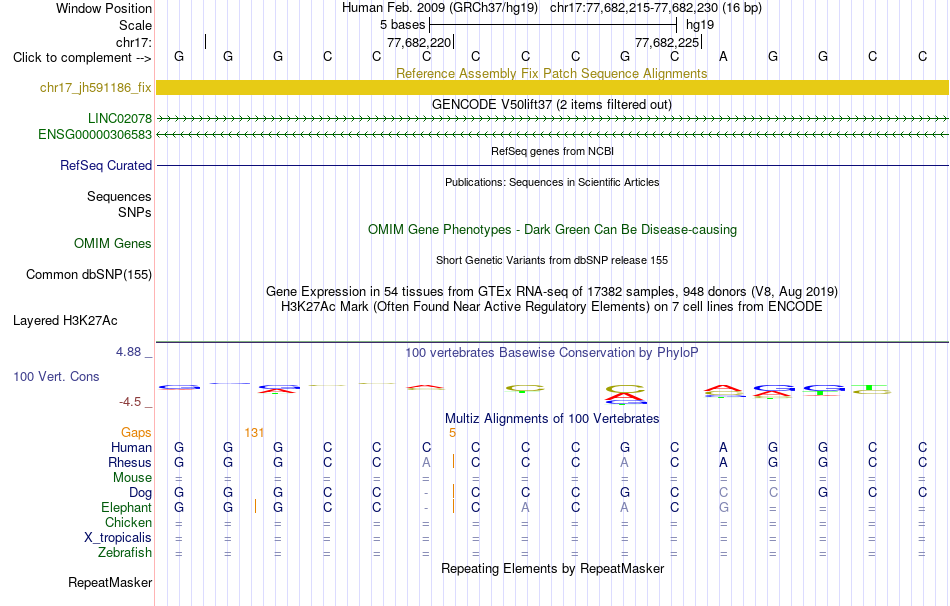Open the ENSG00000306583 gene label

[95, 135]
